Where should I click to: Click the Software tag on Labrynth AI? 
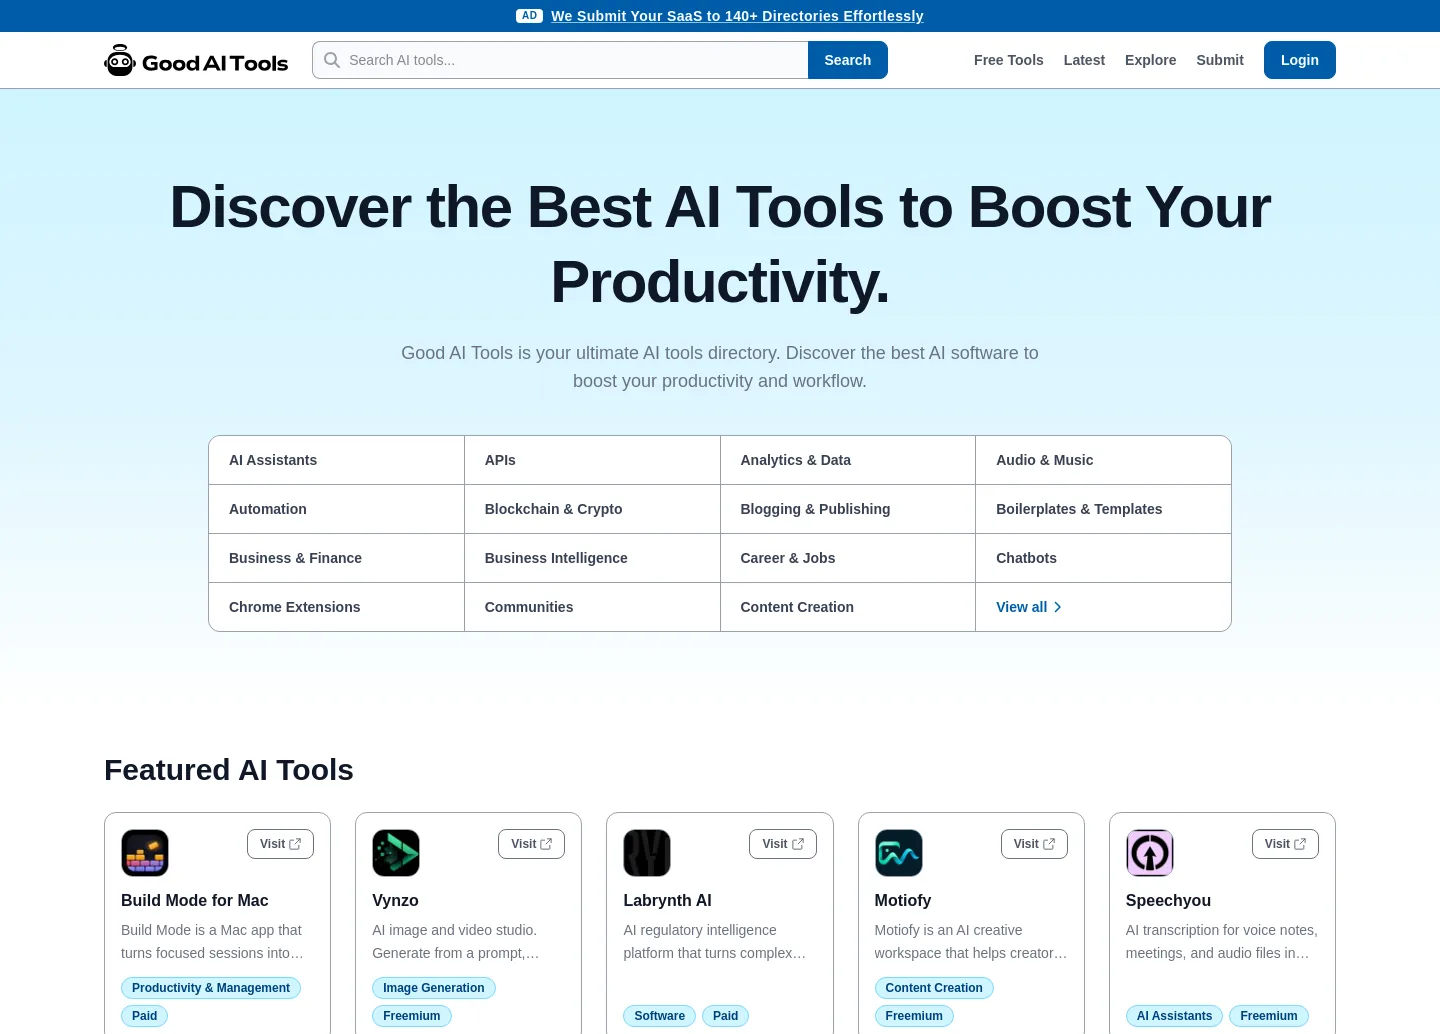(x=660, y=1016)
